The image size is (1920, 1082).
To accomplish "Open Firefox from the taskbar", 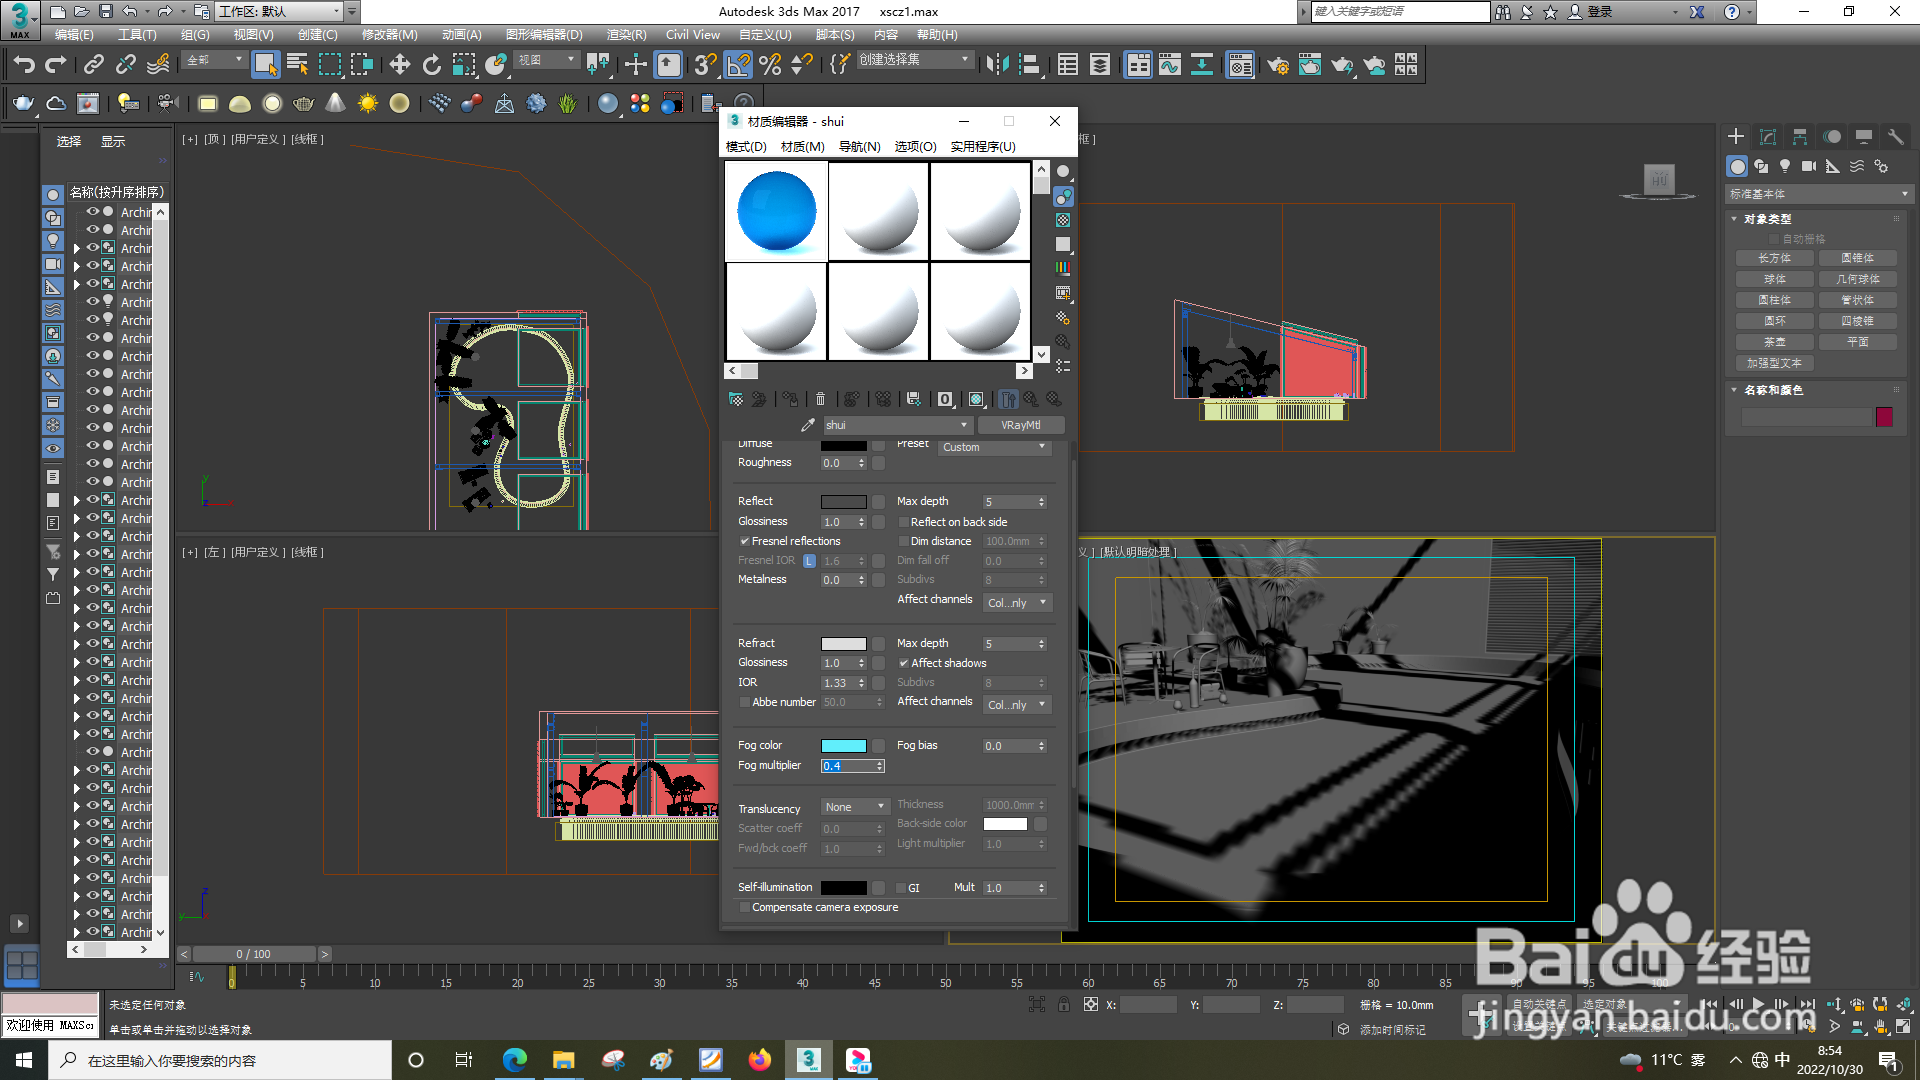I will (760, 1060).
